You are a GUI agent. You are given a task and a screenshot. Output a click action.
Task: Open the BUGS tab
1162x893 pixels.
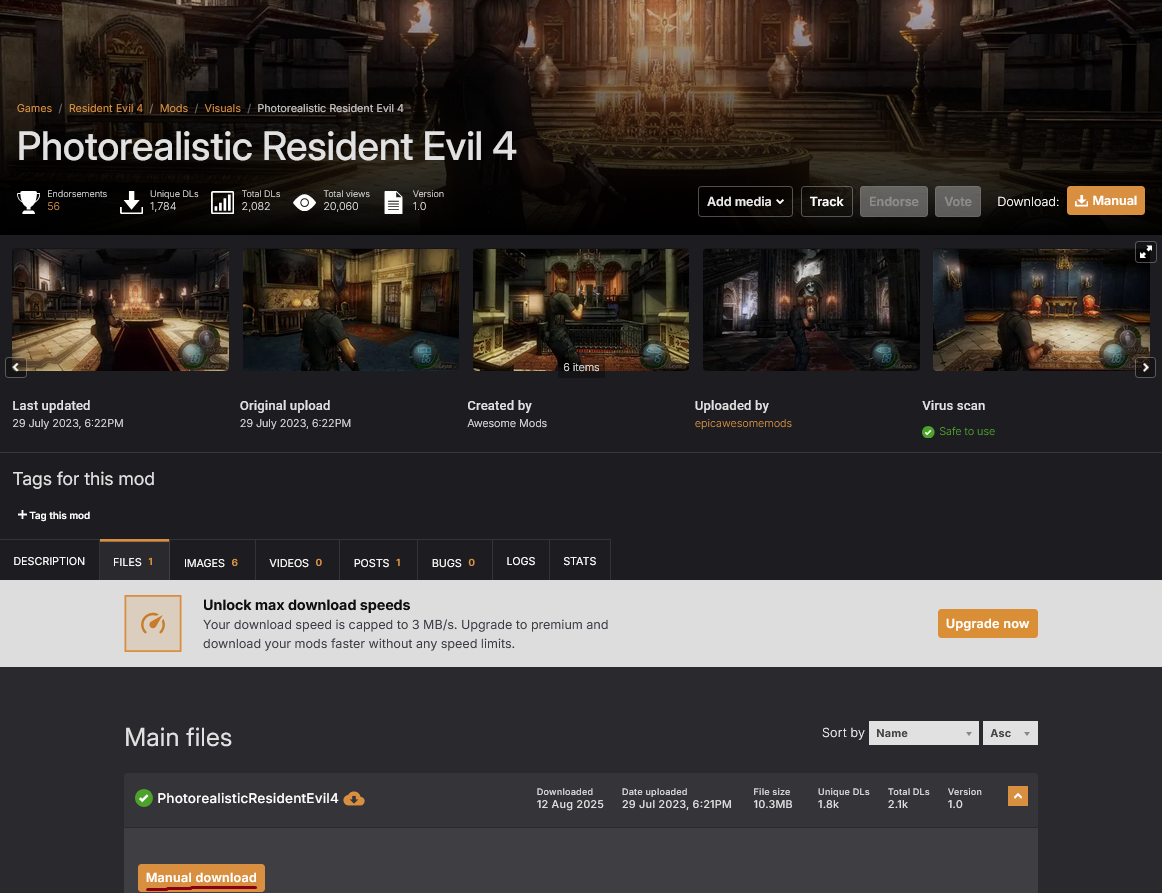[x=454, y=562]
